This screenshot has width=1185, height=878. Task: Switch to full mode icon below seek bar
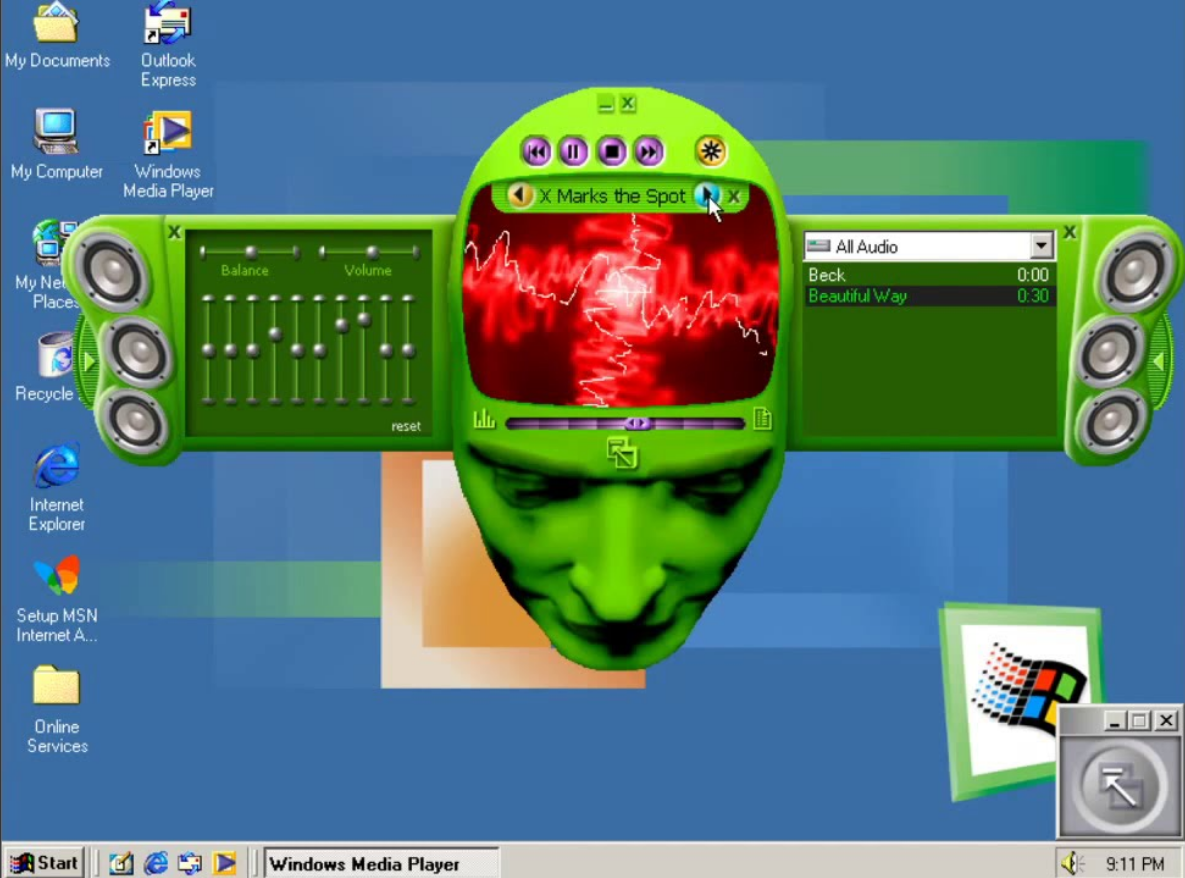coord(622,453)
